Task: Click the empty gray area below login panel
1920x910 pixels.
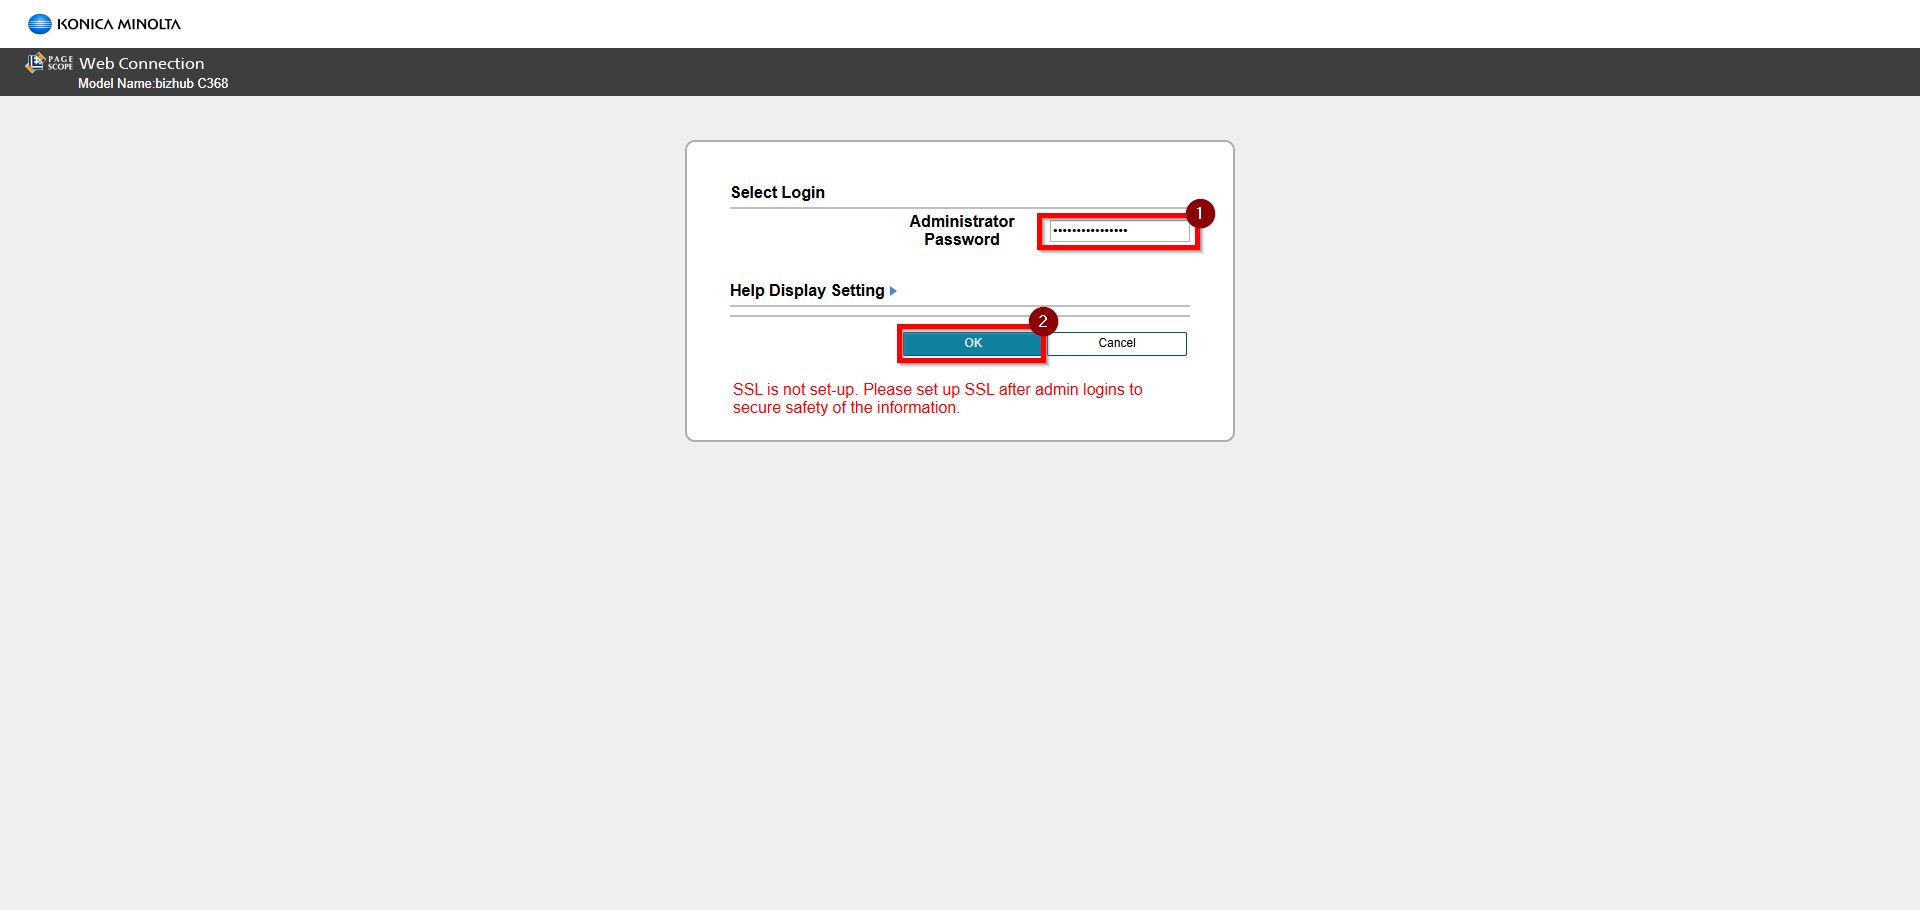Action: click(960, 650)
